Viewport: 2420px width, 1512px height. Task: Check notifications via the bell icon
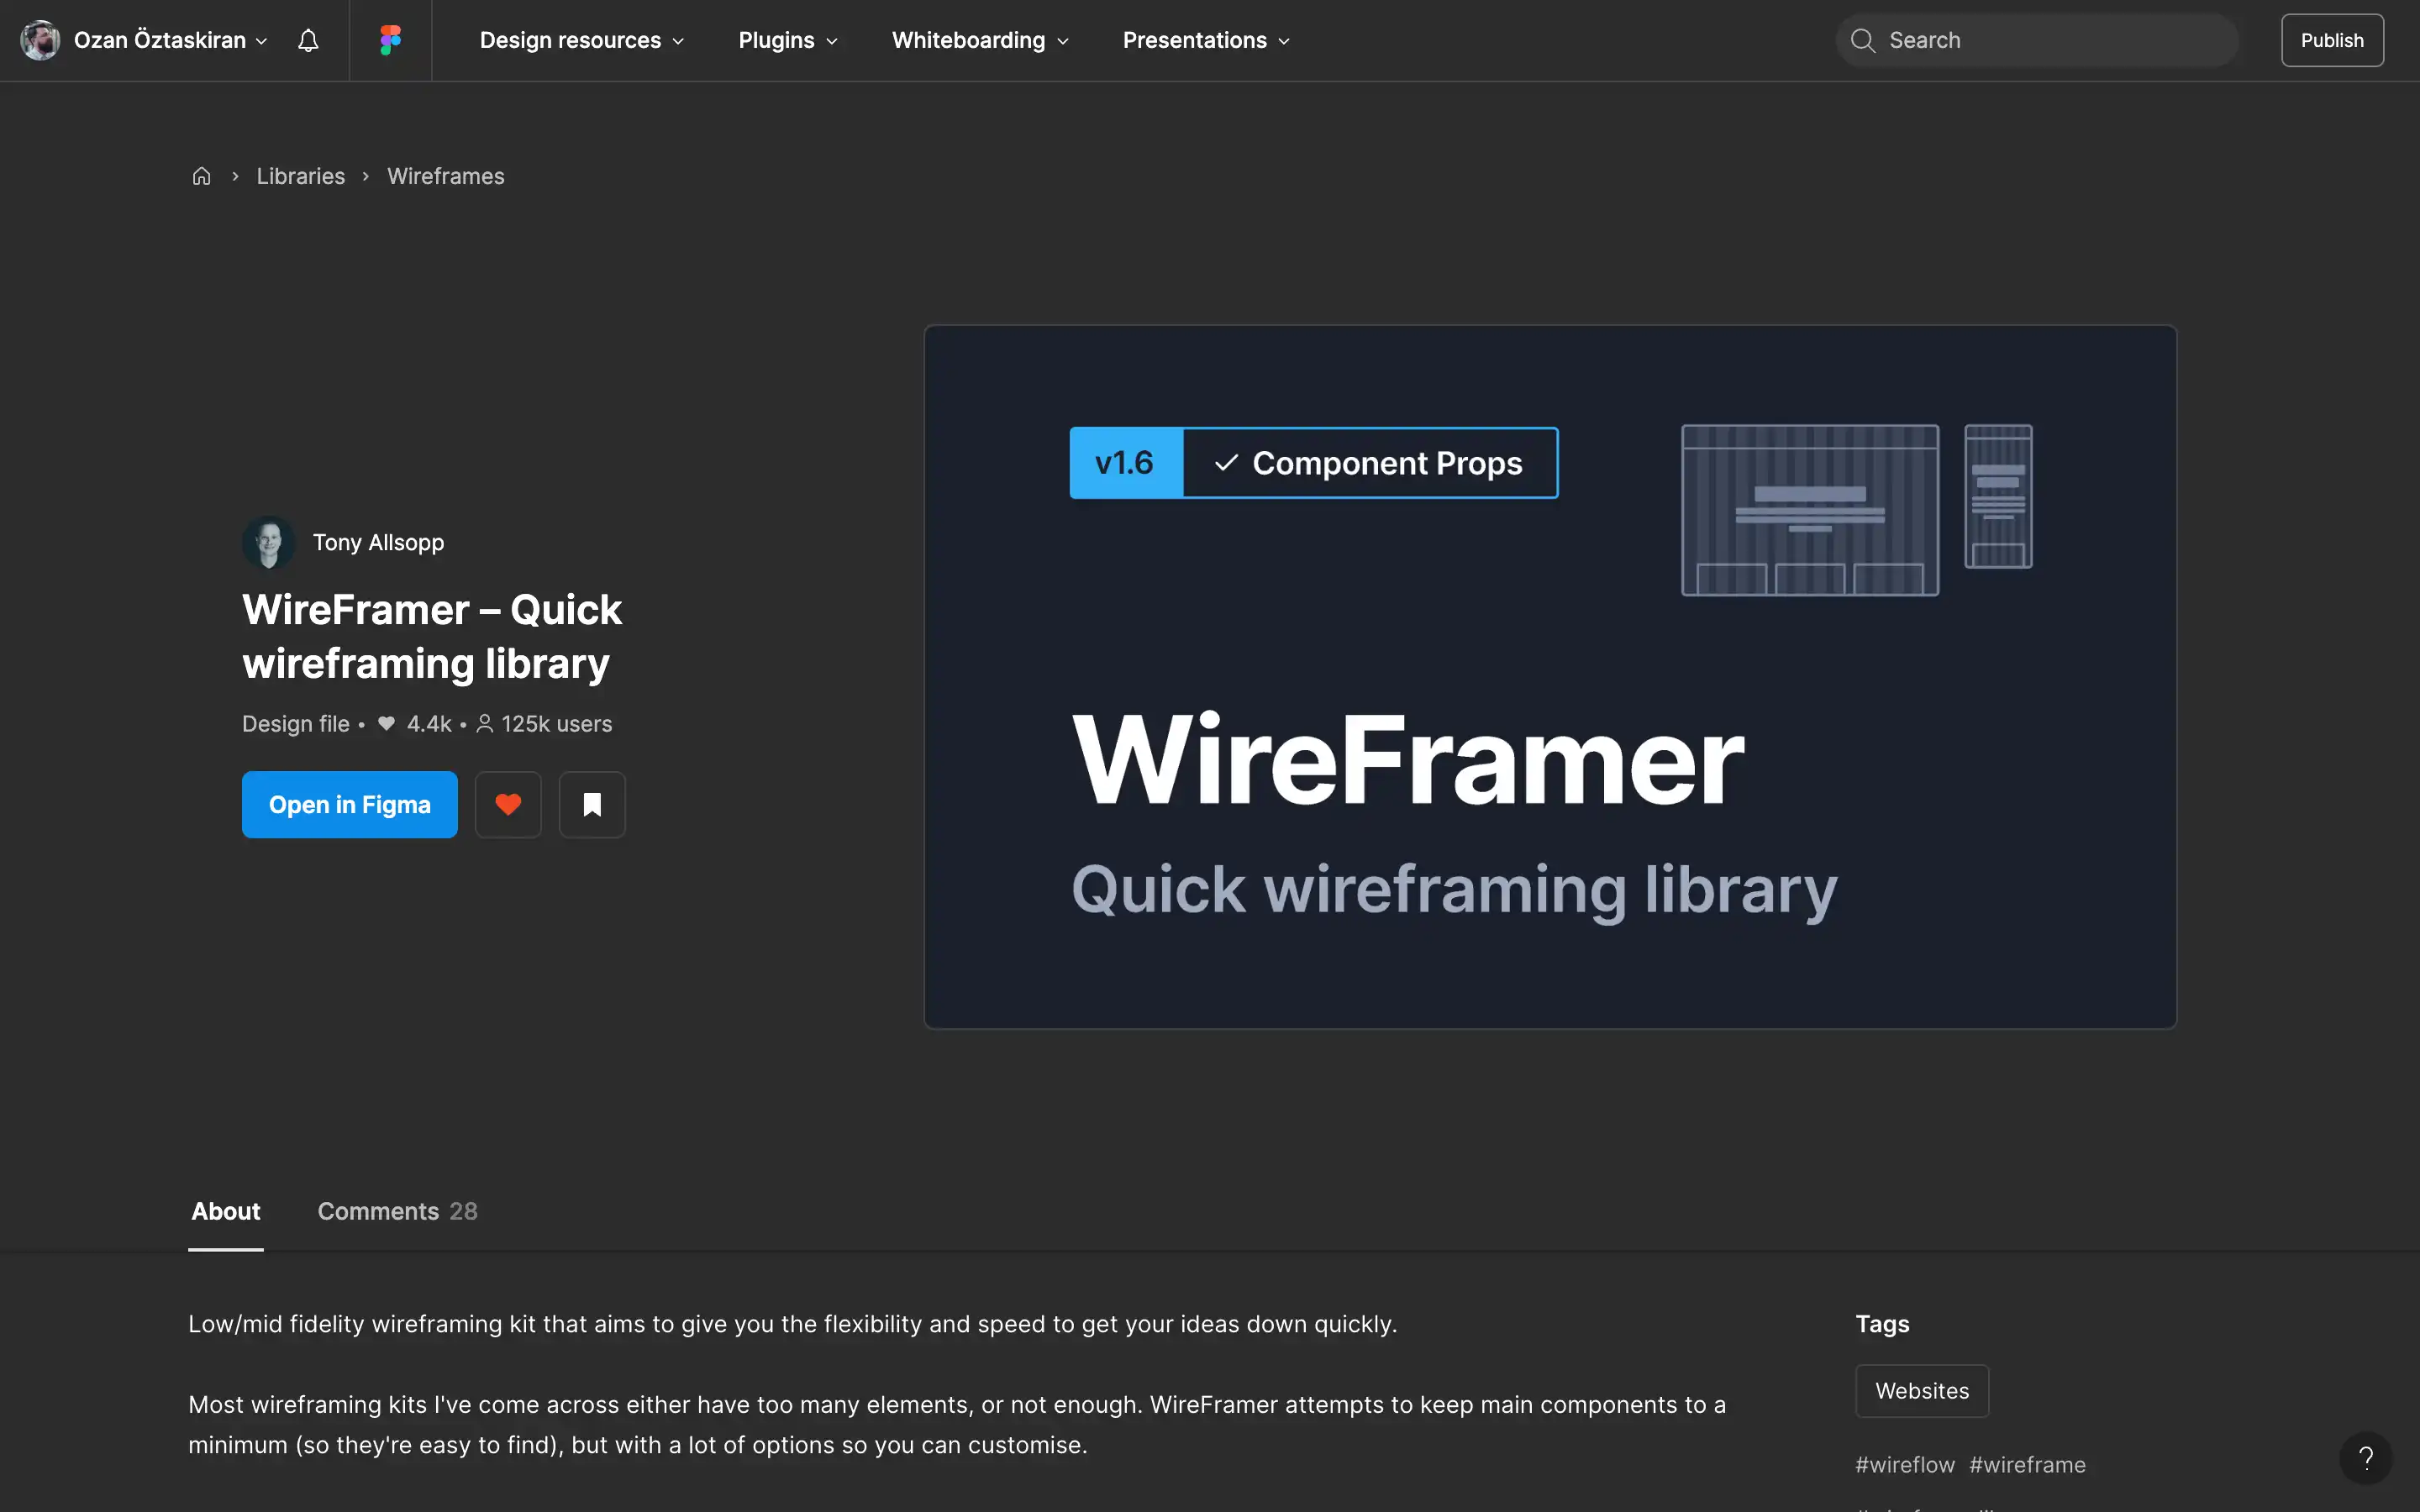307,40
